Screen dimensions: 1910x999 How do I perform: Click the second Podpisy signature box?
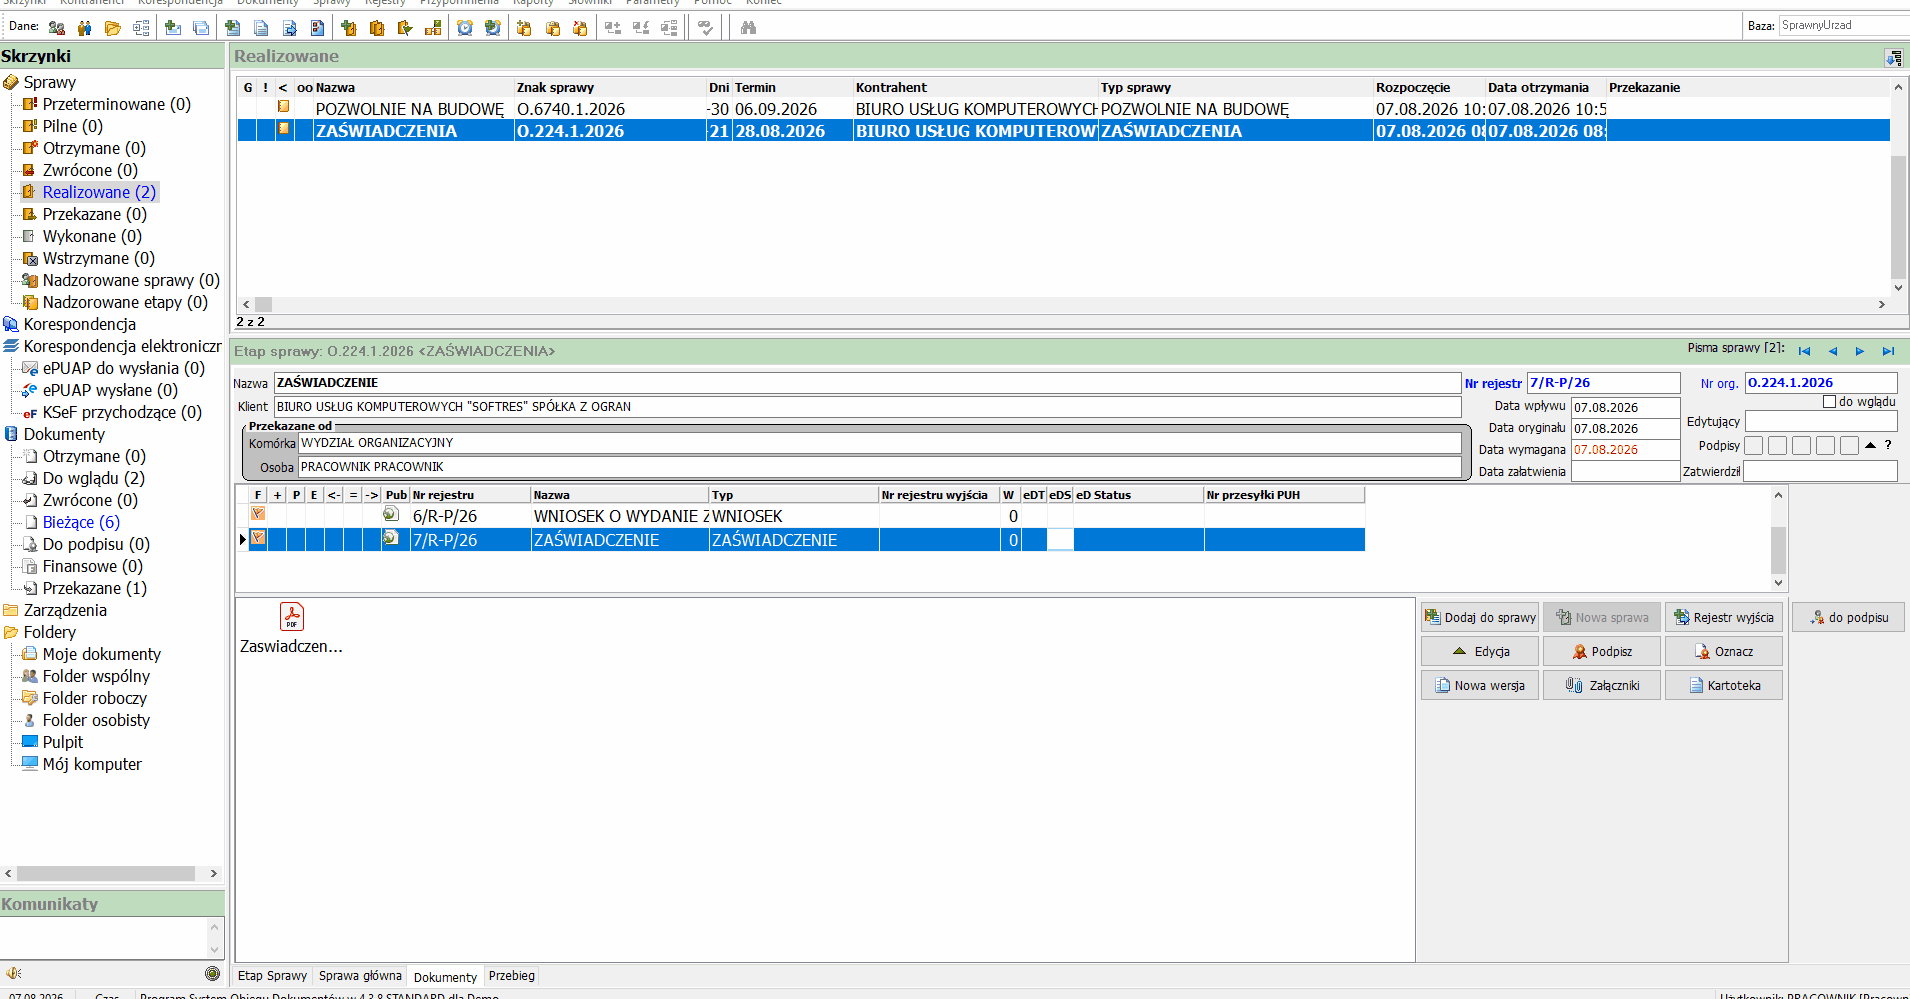click(1777, 446)
